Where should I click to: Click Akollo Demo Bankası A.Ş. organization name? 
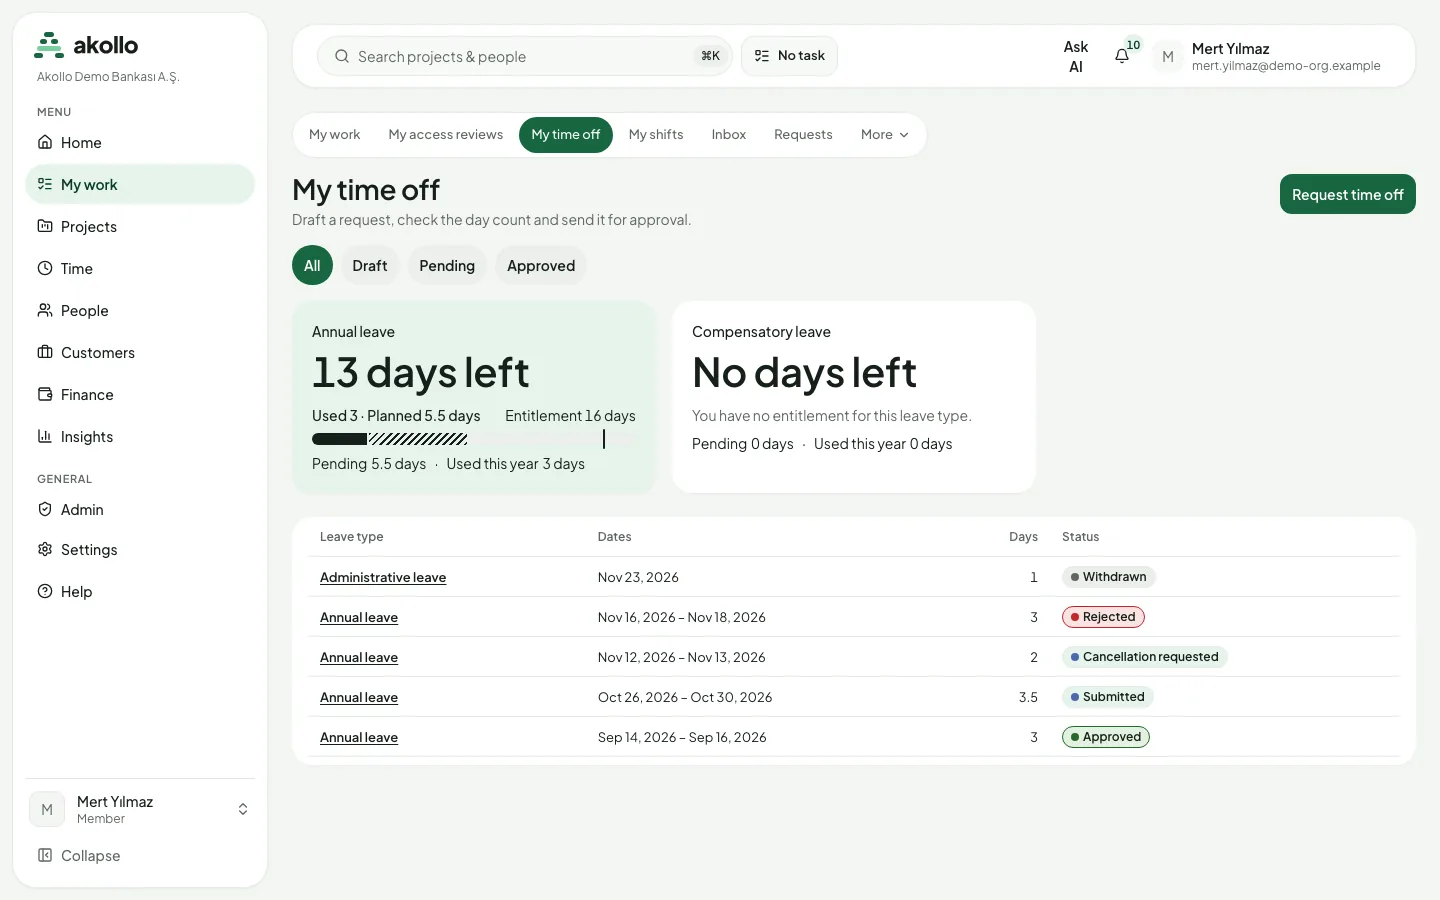point(108,77)
